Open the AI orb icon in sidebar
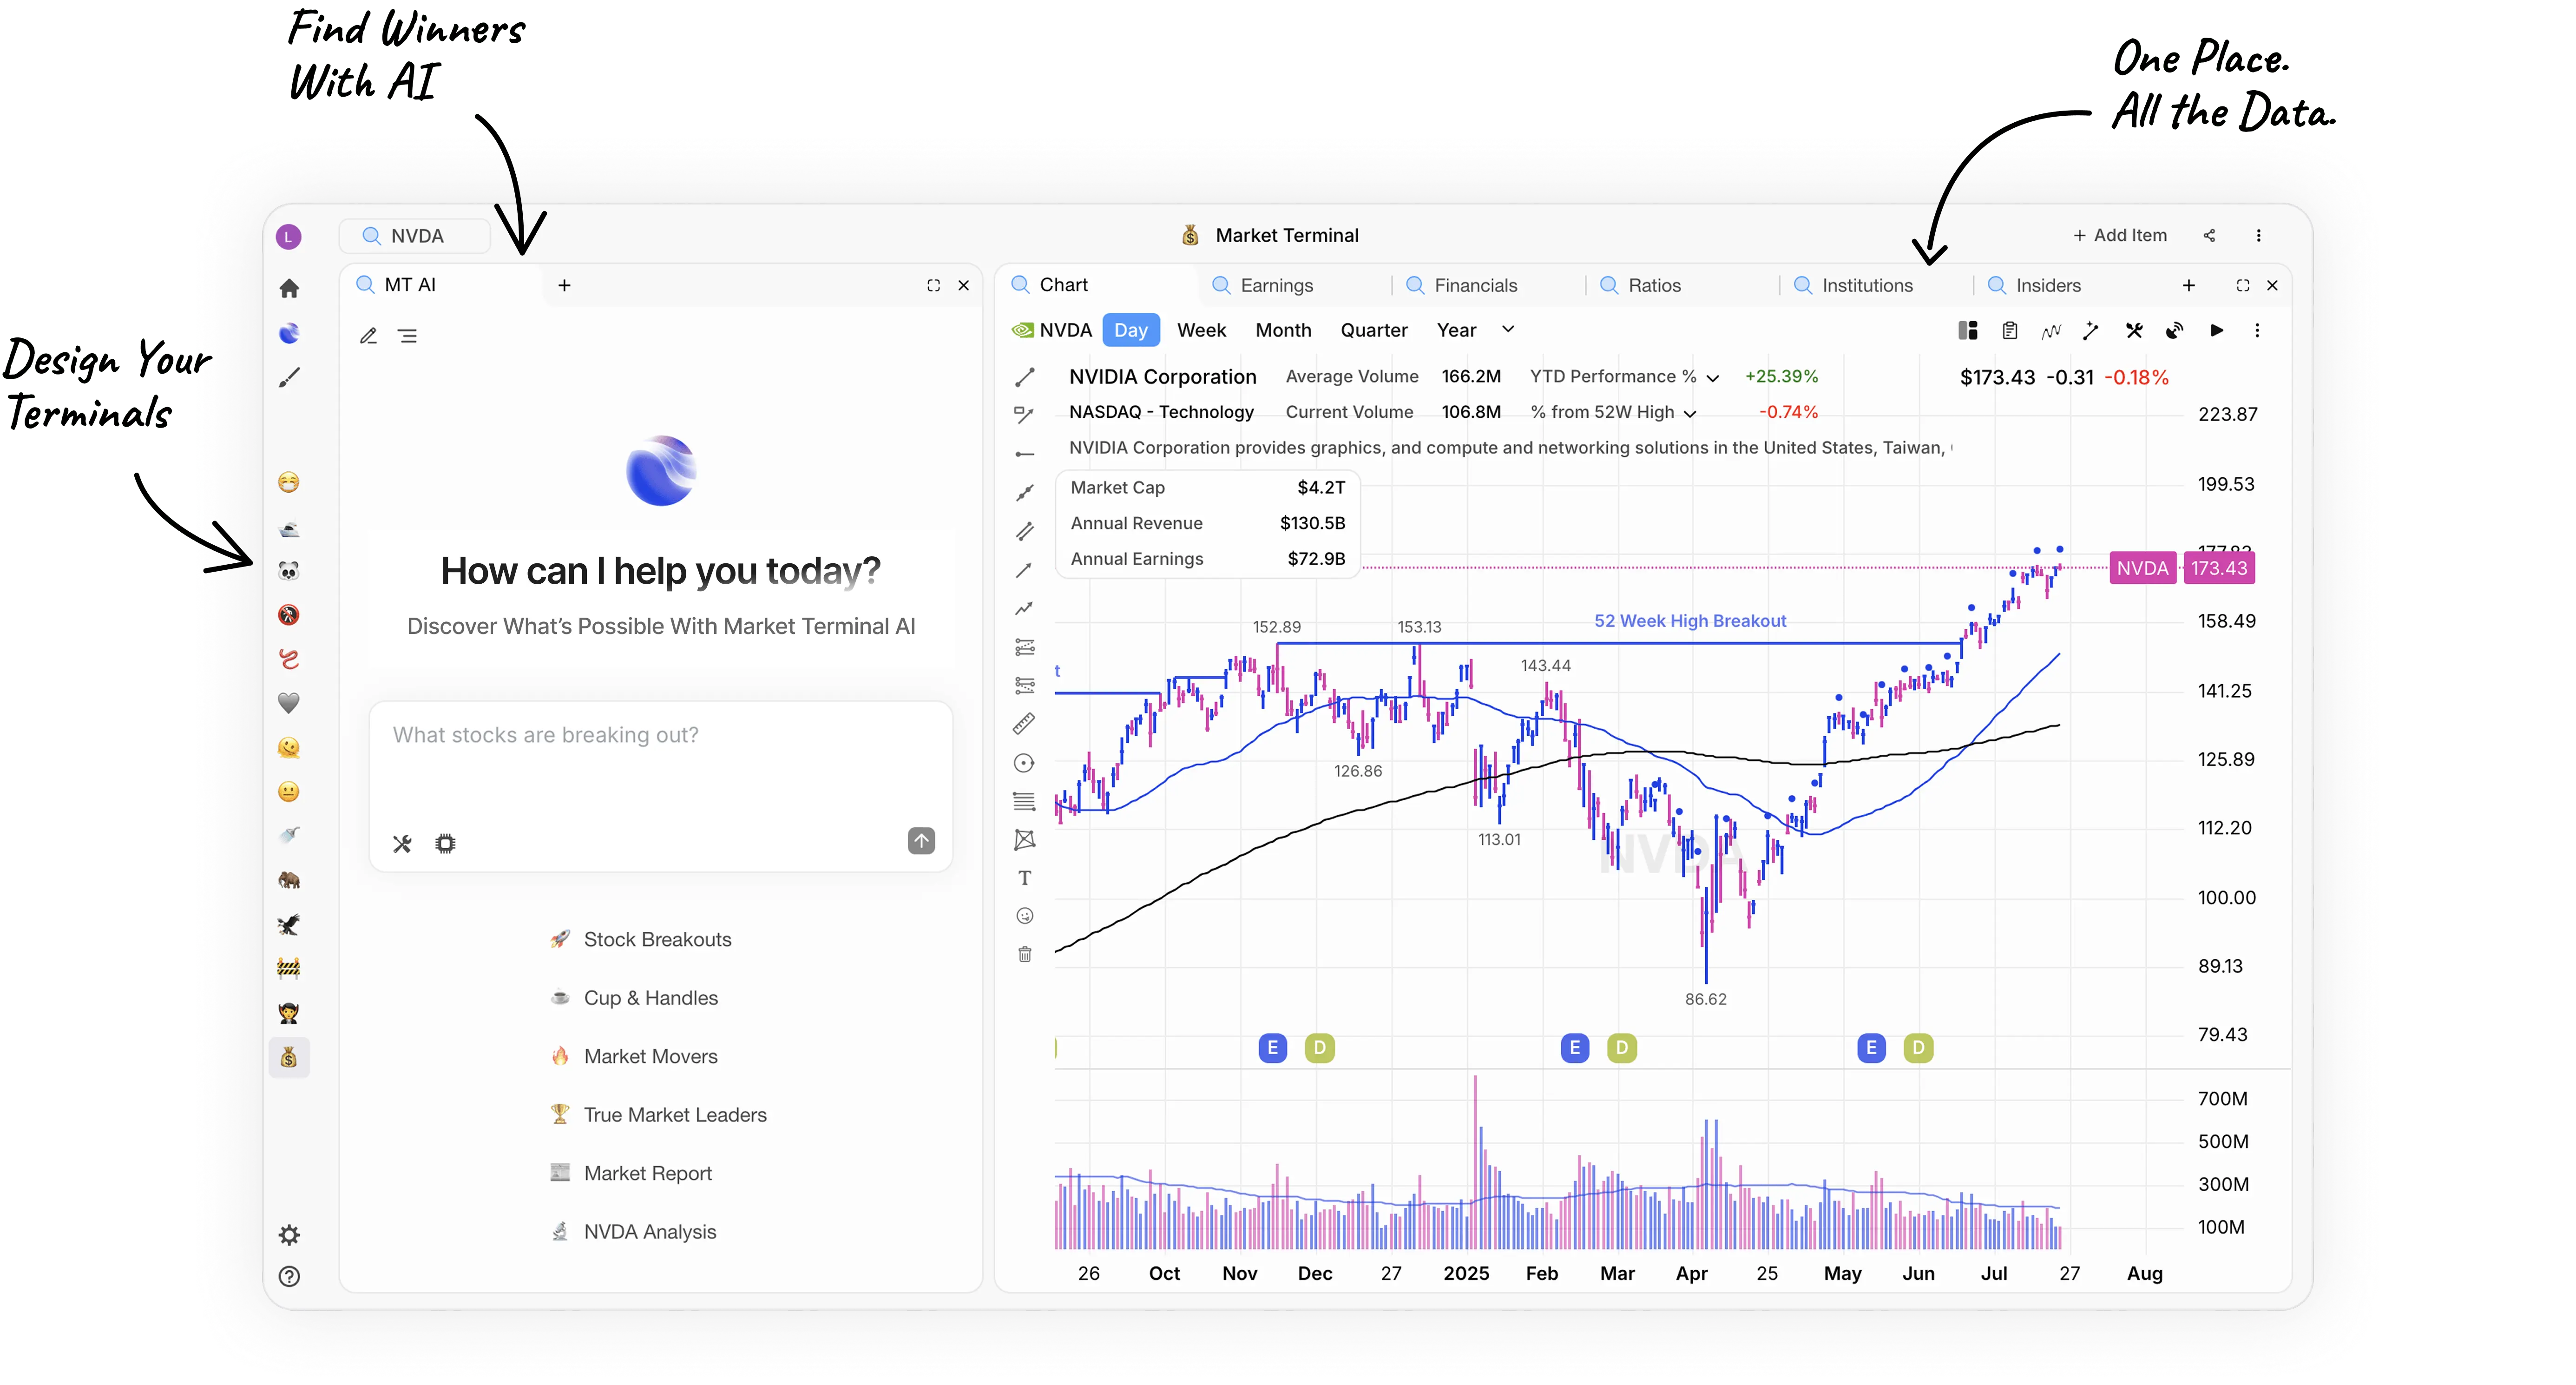Screen dimensions: 2576x1385 [x=289, y=333]
